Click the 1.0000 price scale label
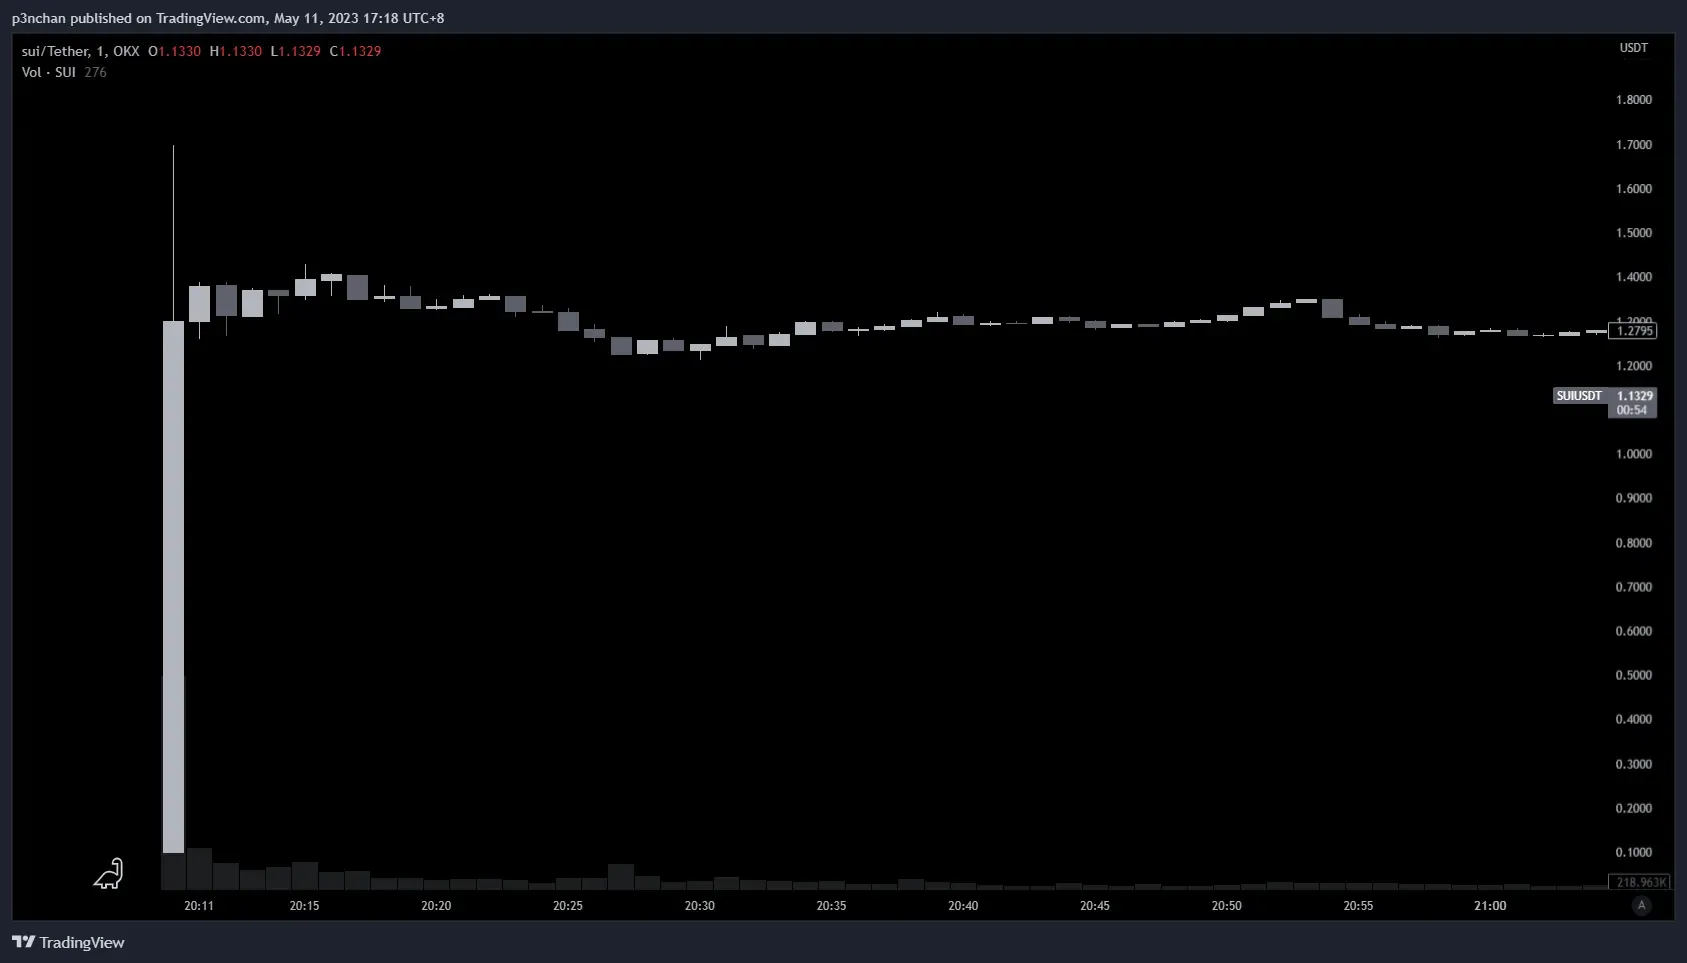Viewport: 1687px width, 963px height. (1633, 454)
